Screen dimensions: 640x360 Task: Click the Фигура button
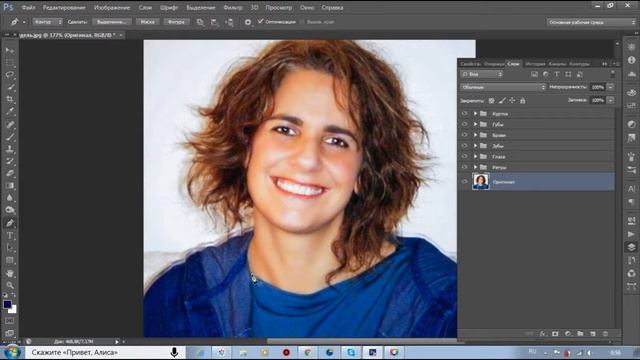176,22
